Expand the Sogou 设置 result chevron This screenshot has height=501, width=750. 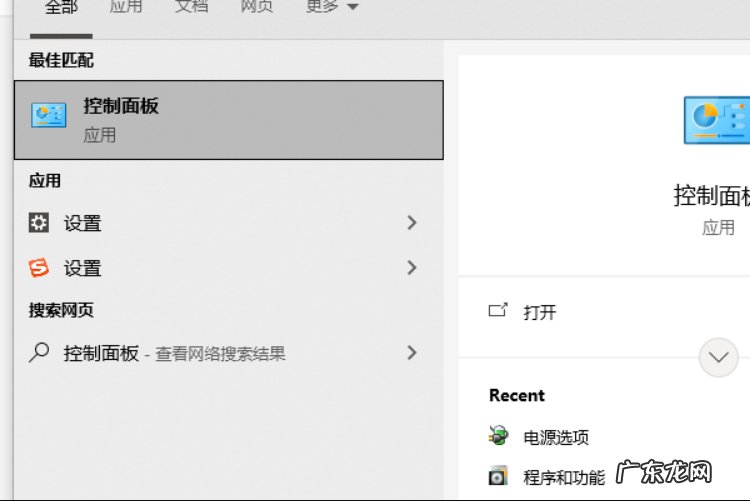click(x=412, y=267)
